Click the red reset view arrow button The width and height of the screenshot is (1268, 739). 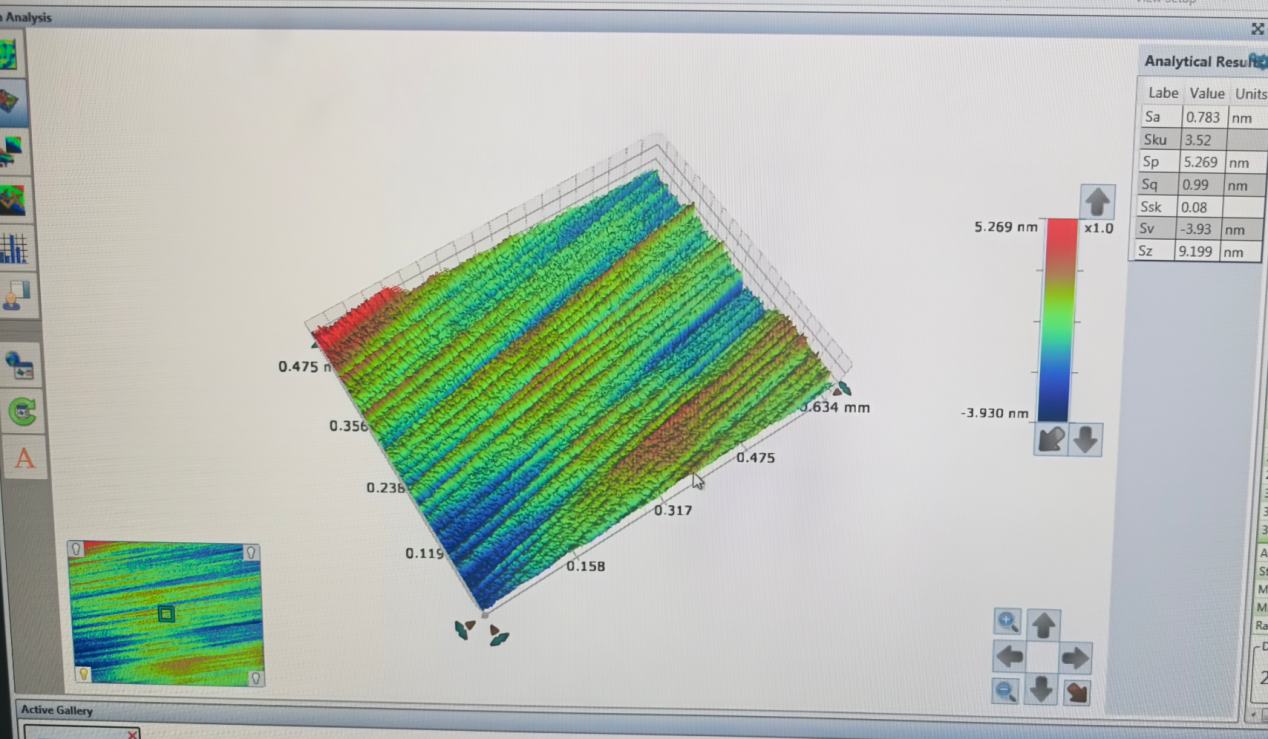pos(1076,691)
